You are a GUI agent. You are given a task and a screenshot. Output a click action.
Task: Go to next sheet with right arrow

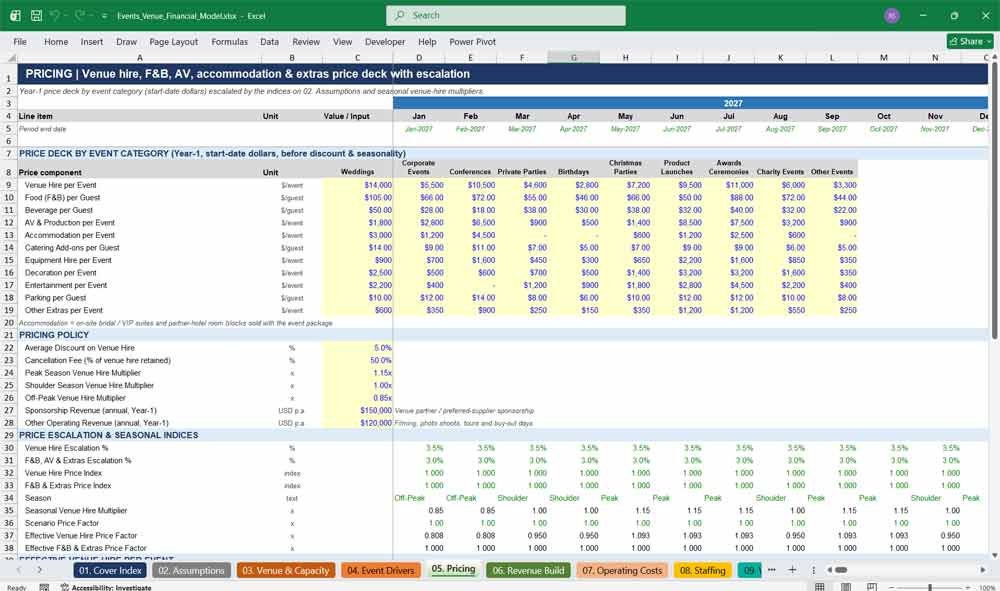coord(40,570)
